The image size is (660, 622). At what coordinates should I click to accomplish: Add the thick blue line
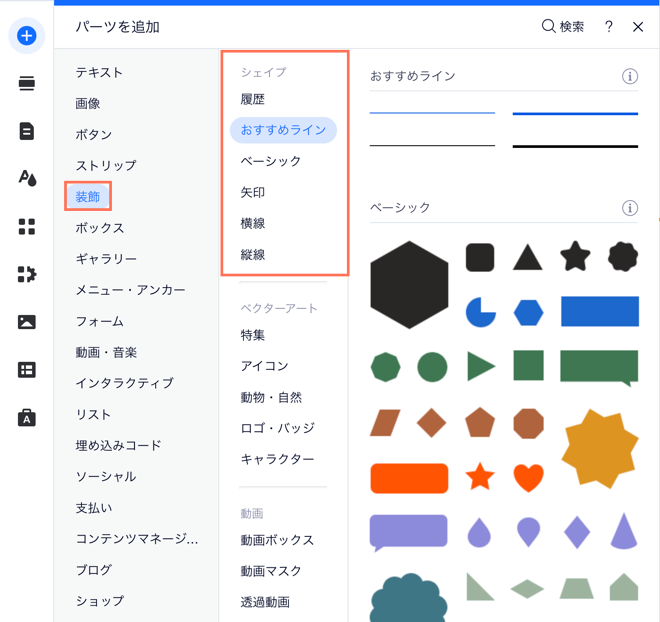point(575,114)
